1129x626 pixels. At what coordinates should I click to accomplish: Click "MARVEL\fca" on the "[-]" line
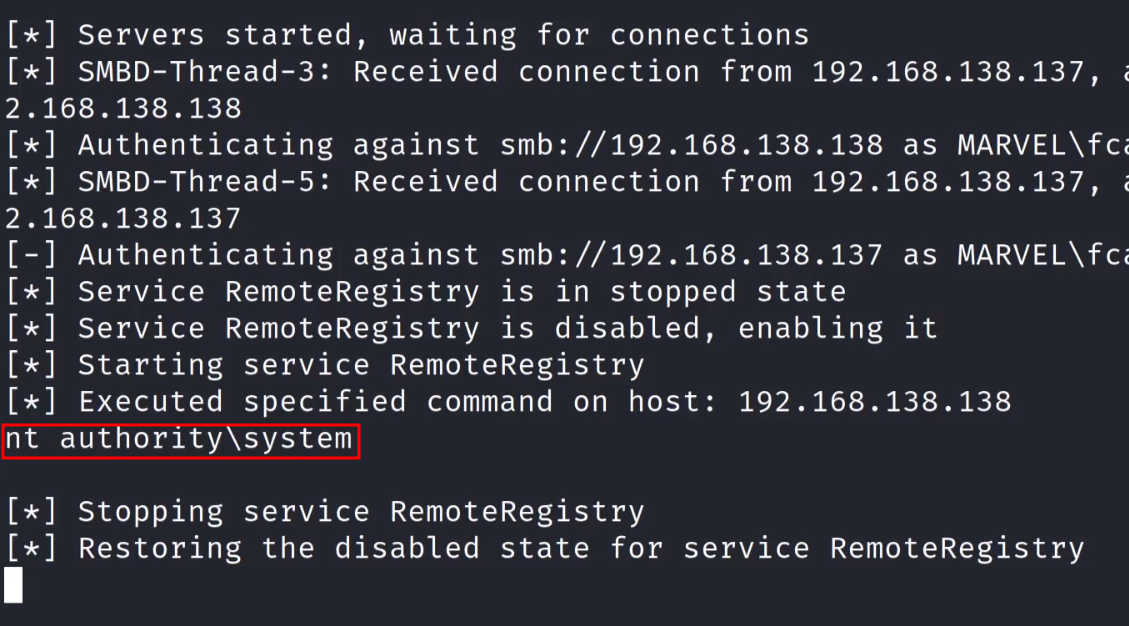pos(1042,255)
